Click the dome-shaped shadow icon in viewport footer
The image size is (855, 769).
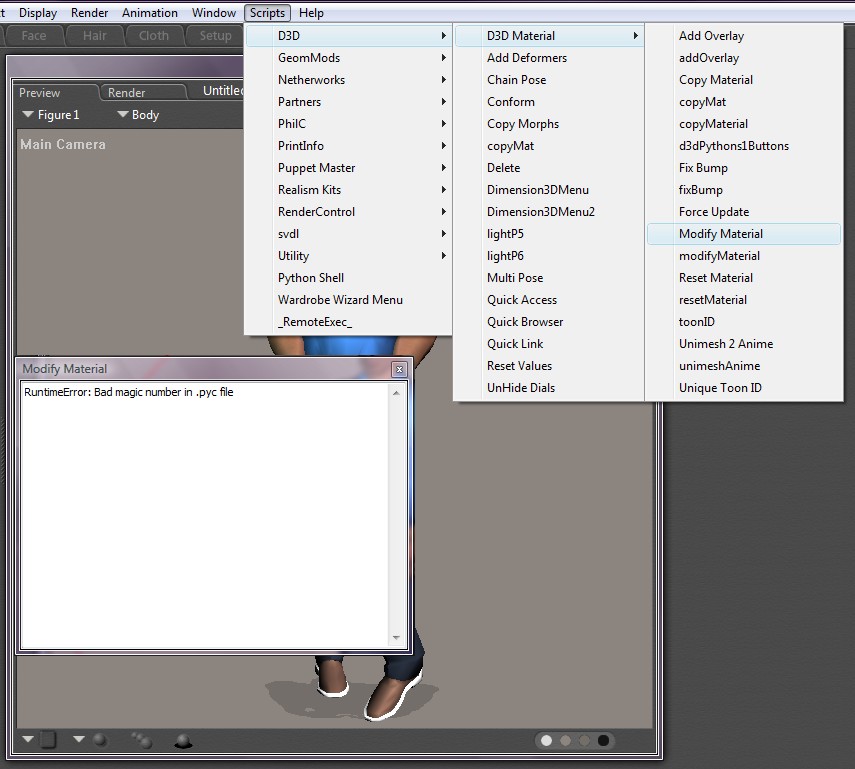point(183,741)
